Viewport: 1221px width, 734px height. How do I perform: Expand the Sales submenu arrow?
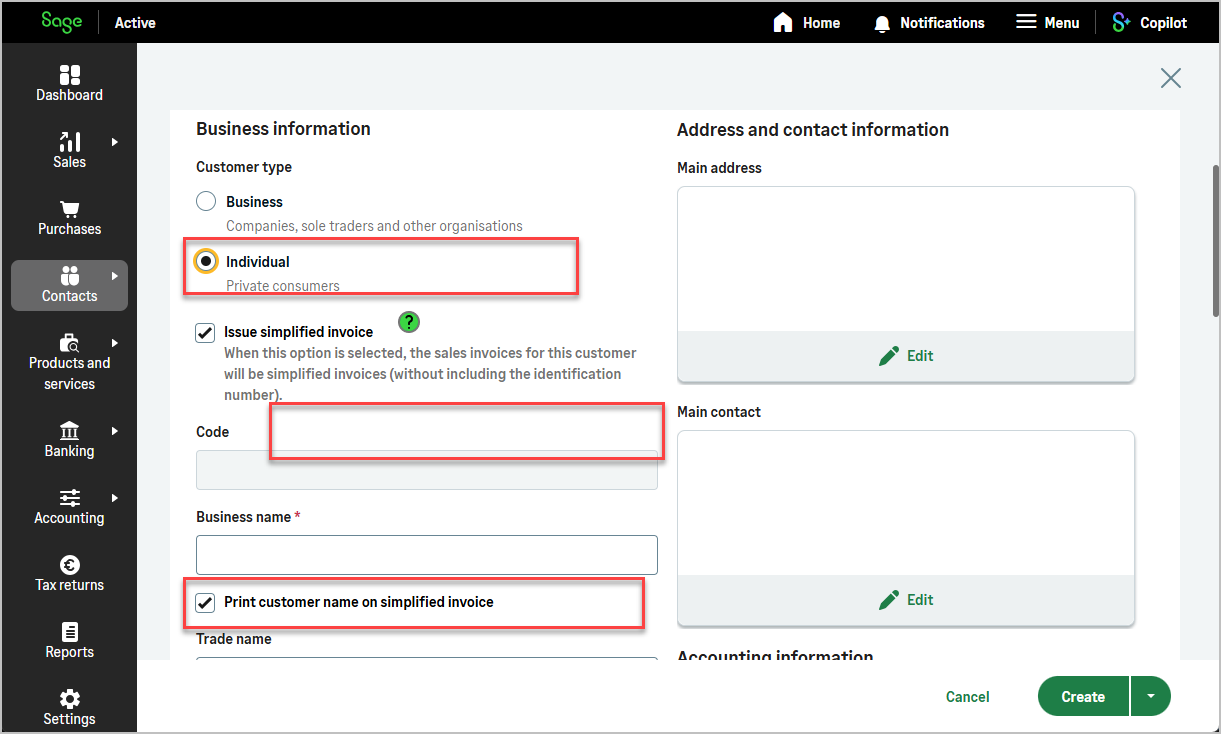click(x=115, y=142)
